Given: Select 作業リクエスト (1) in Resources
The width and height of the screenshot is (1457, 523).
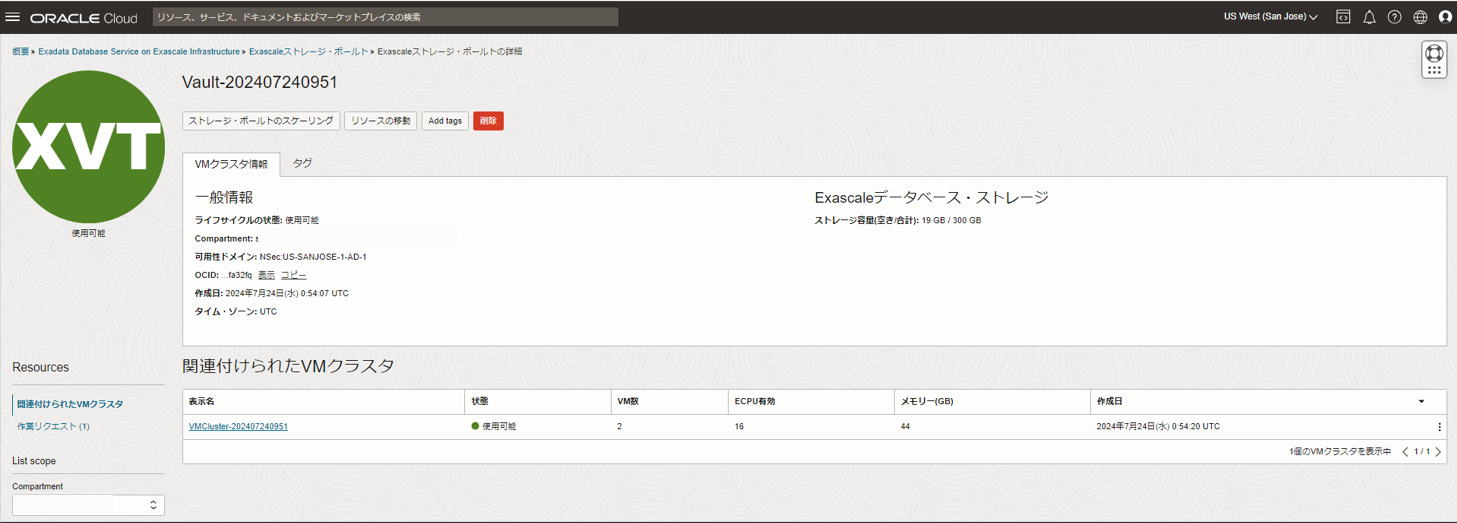Looking at the screenshot, I should coord(53,426).
